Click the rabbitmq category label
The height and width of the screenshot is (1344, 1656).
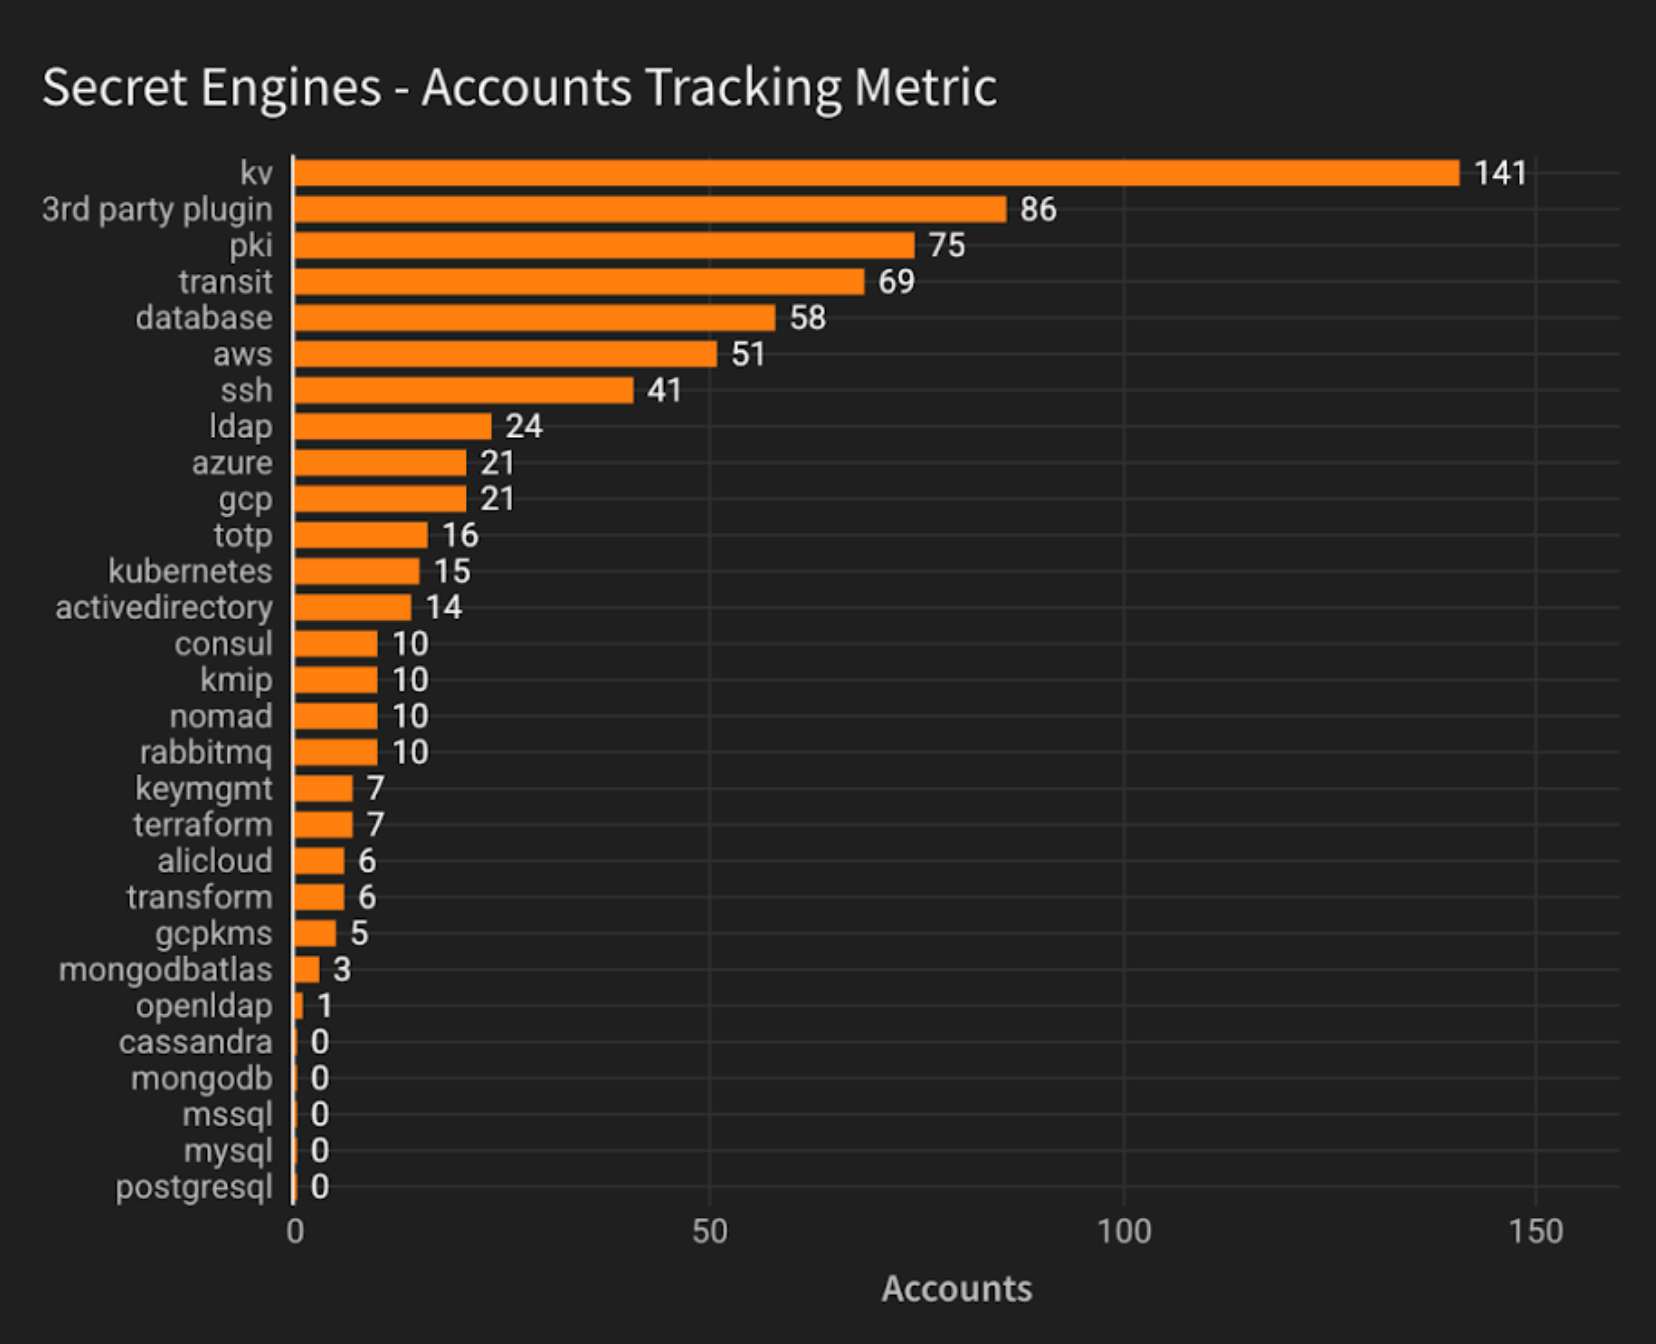click(205, 752)
